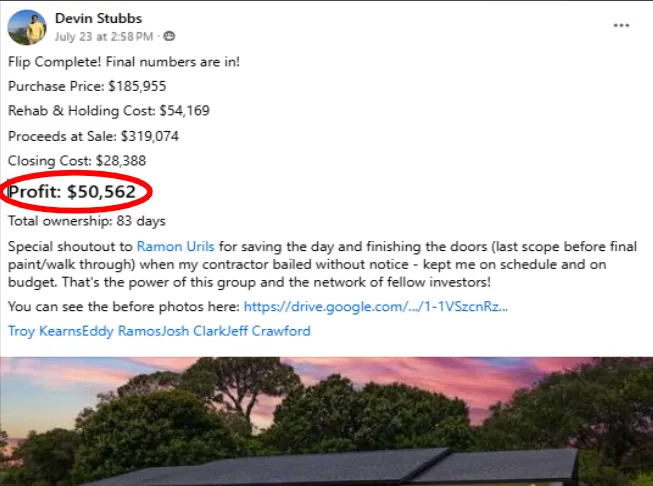Click the Total ownership: 83 days text

point(87,221)
